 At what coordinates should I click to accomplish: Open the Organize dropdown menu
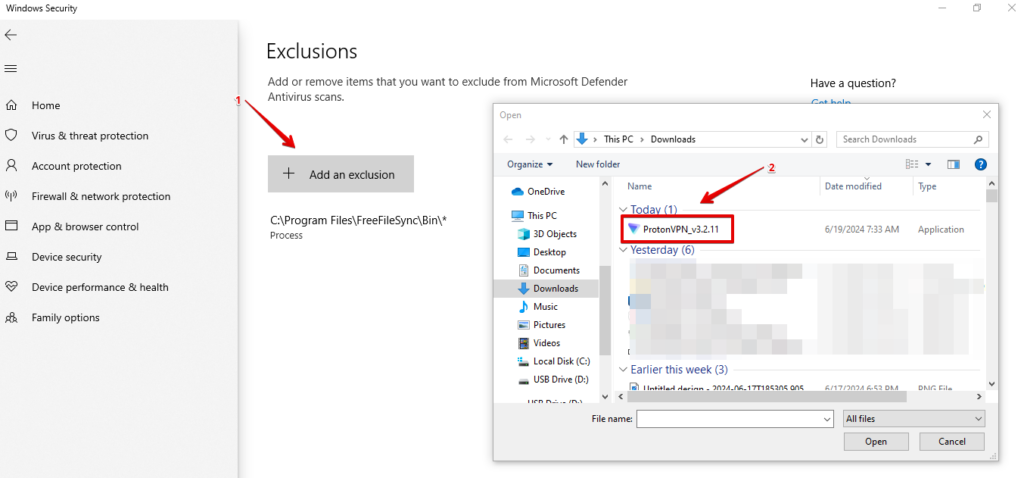(530, 164)
